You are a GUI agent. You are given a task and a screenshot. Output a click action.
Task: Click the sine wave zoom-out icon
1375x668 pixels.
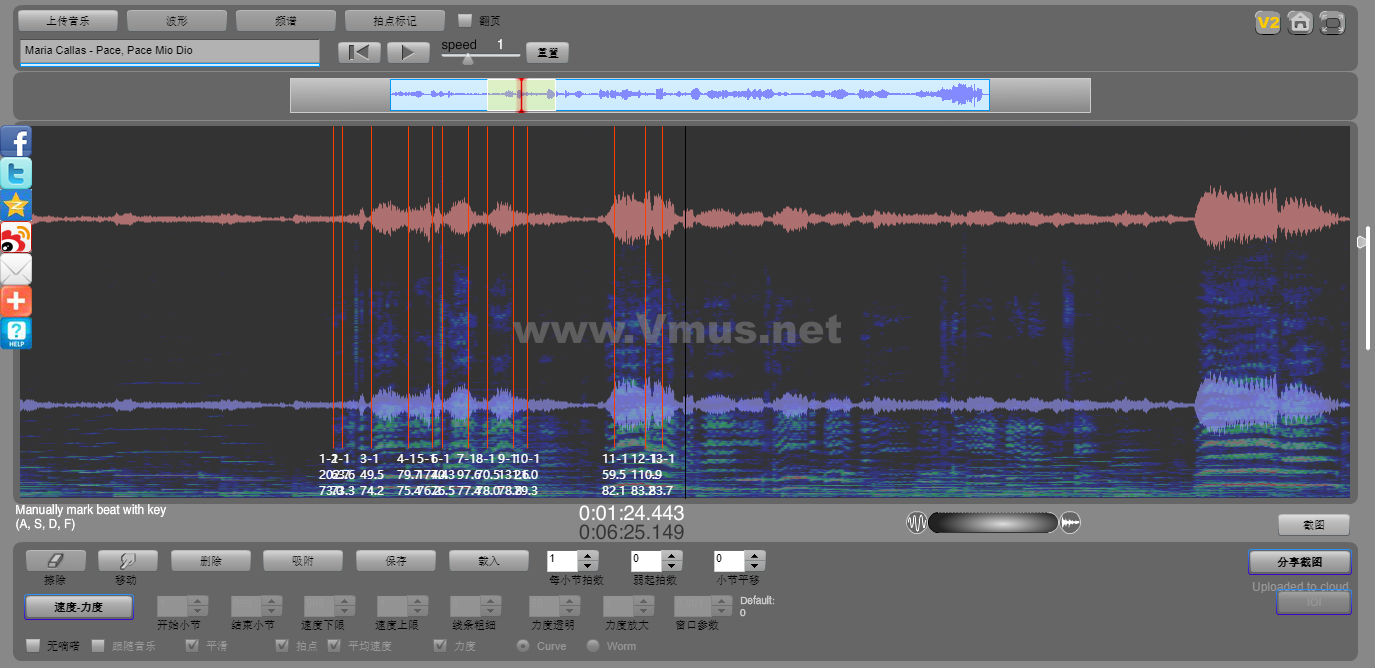(x=916, y=523)
